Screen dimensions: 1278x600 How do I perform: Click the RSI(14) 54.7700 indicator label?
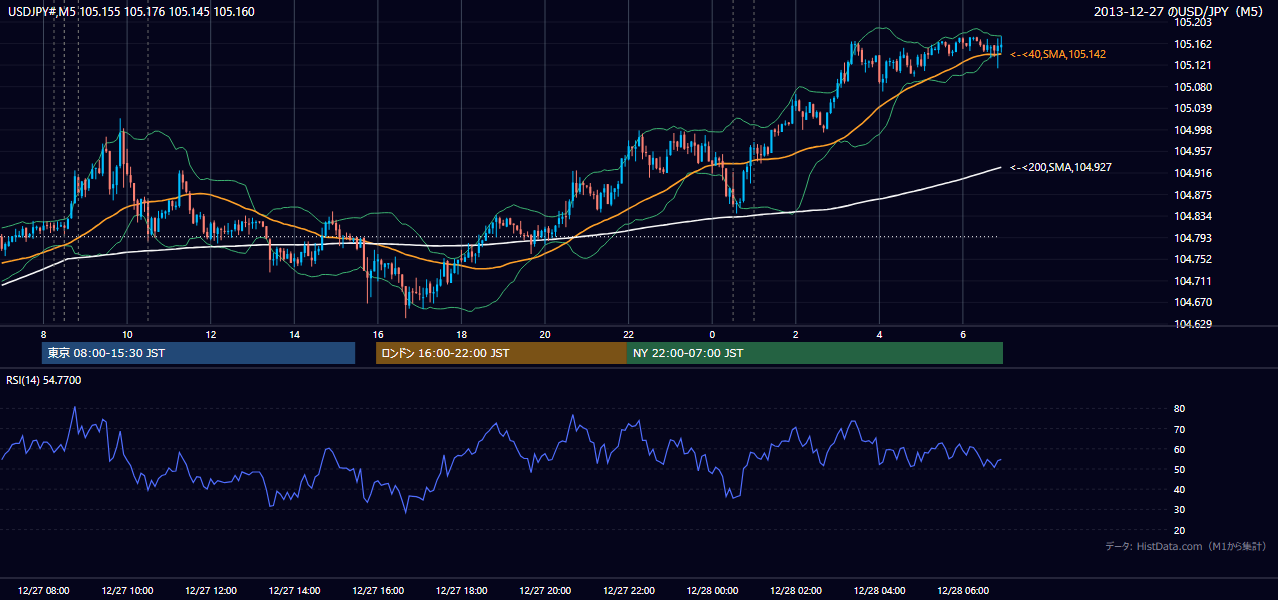pyautogui.click(x=44, y=380)
